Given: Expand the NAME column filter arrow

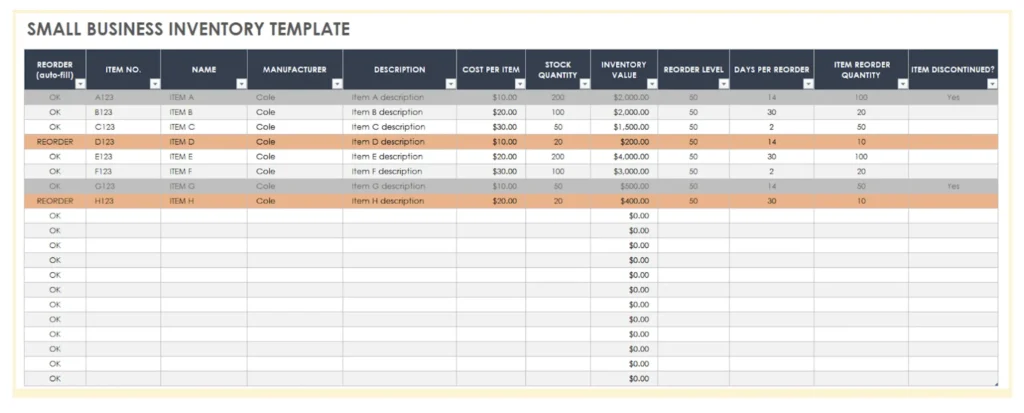Looking at the screenshot, I should [241, 84].
